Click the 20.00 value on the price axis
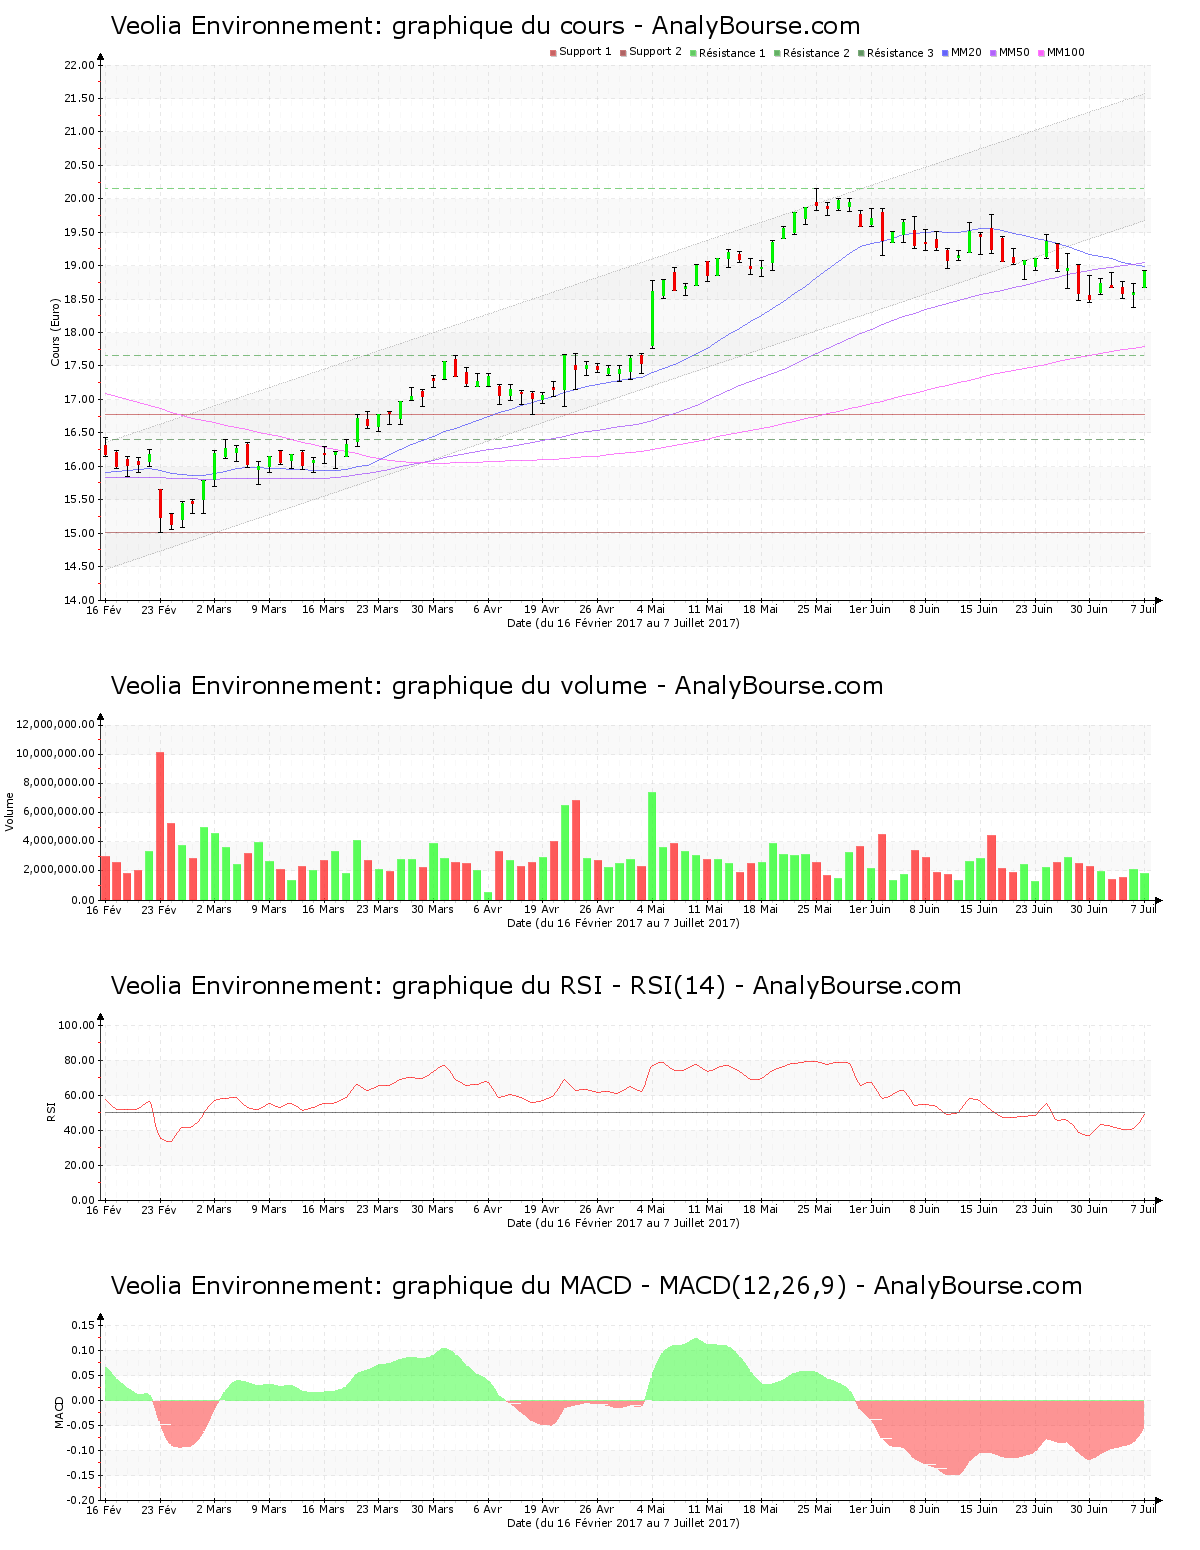 (x=79, y=199)
